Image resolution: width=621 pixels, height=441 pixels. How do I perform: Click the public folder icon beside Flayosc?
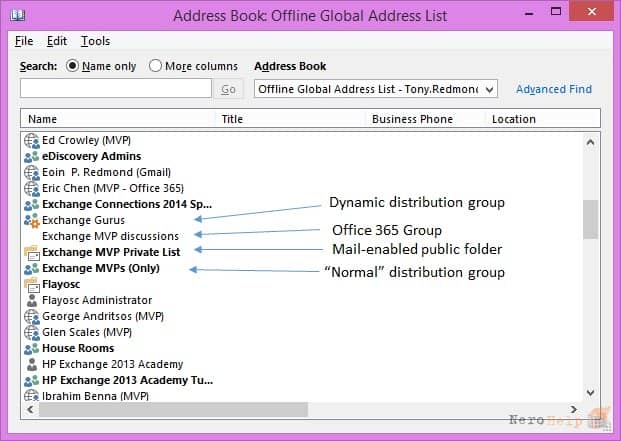click(x=32, y=285)
